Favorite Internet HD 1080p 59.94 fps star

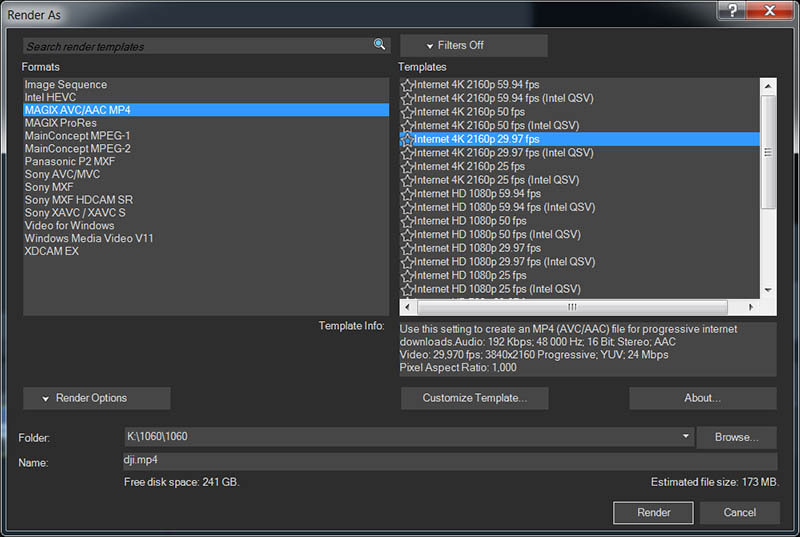(407, 194)
